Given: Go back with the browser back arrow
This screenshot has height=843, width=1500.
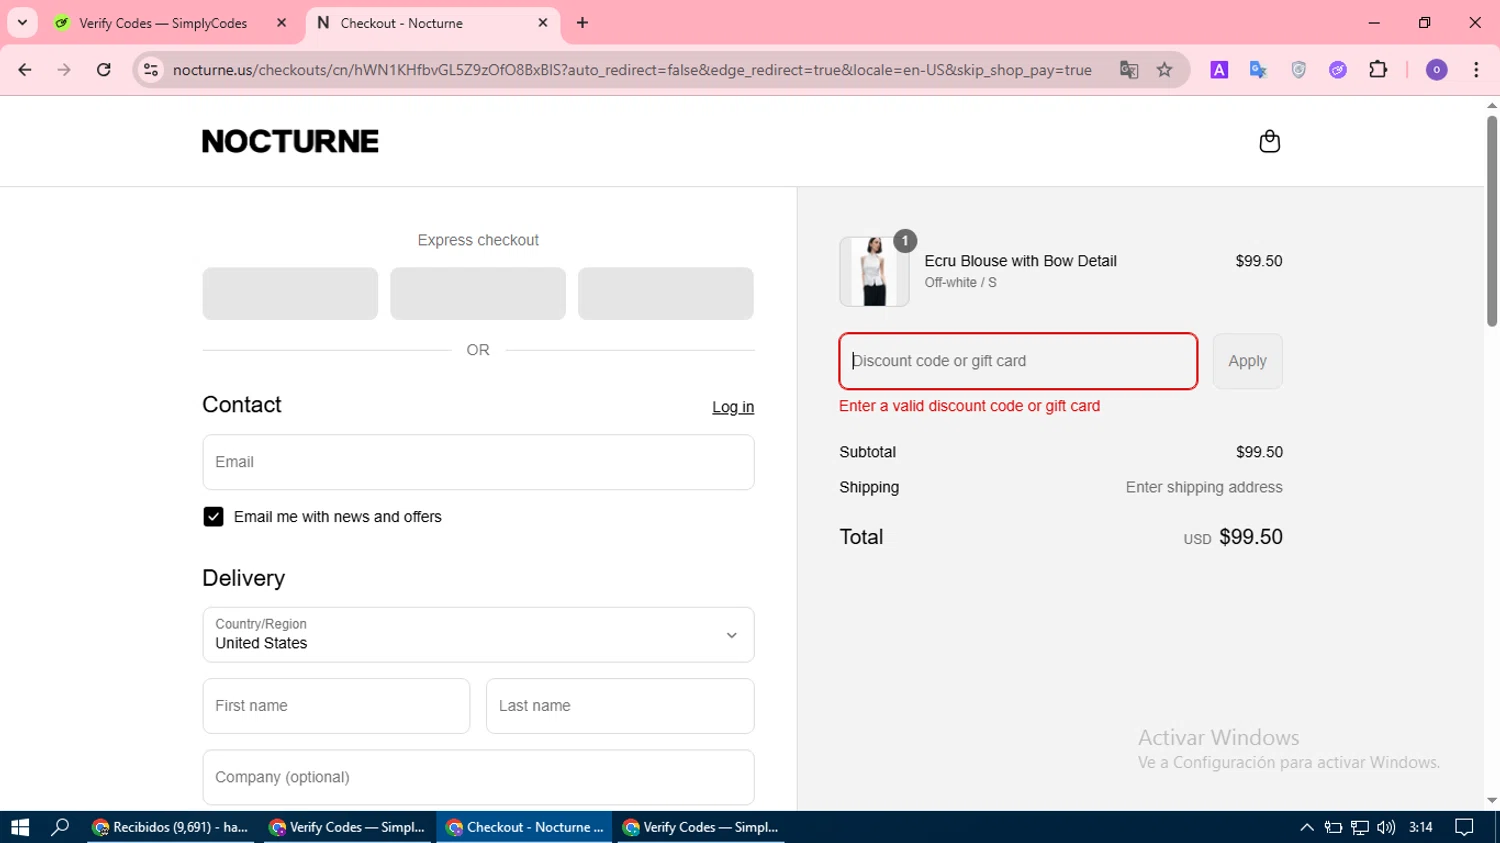Looking at the screenshot, I should pyautogui.click(x=25, y=70).
